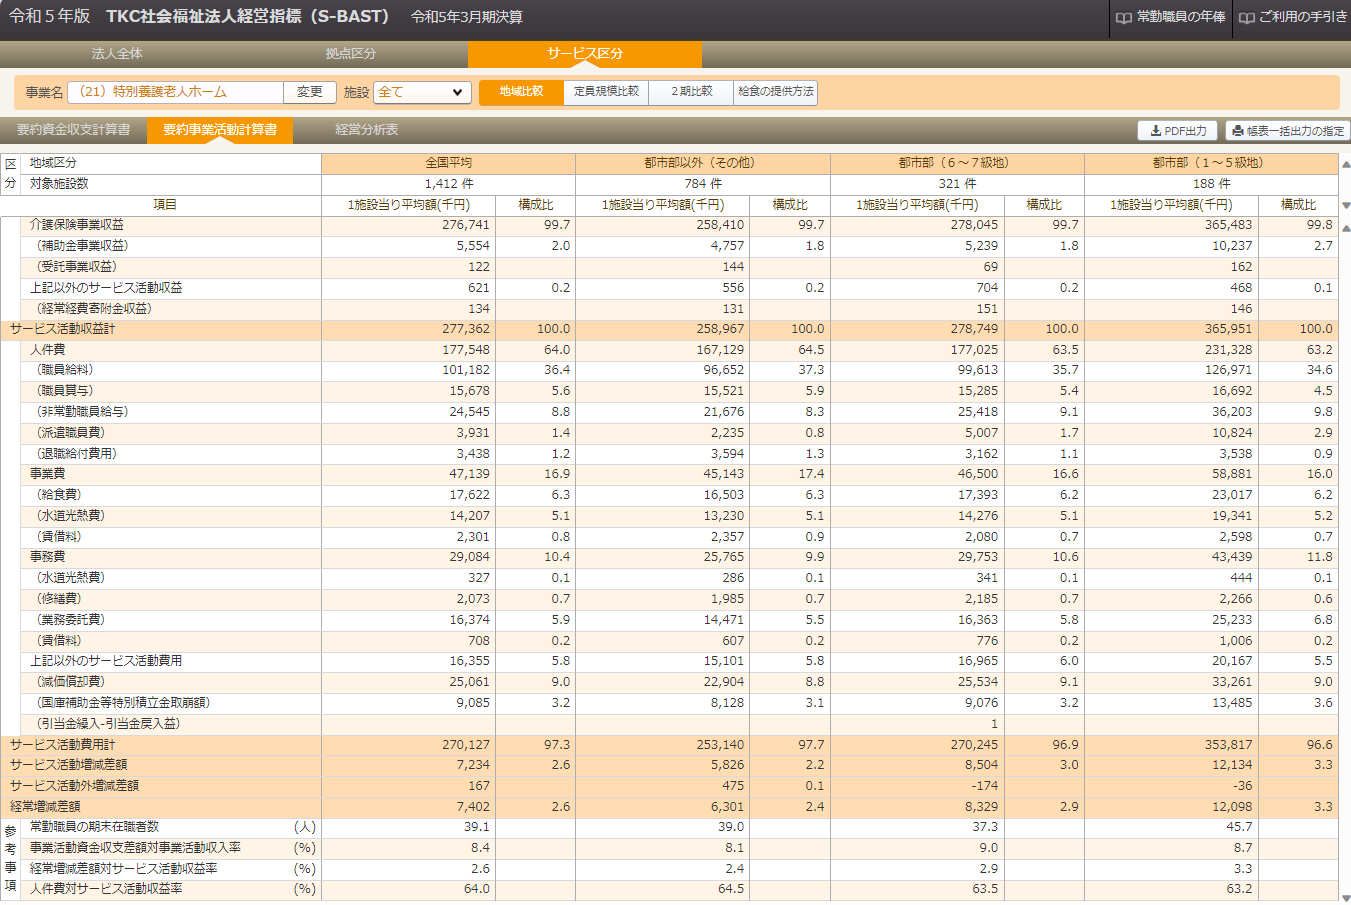Switch to 定員規模比較 comparison mode

point(606,92)
